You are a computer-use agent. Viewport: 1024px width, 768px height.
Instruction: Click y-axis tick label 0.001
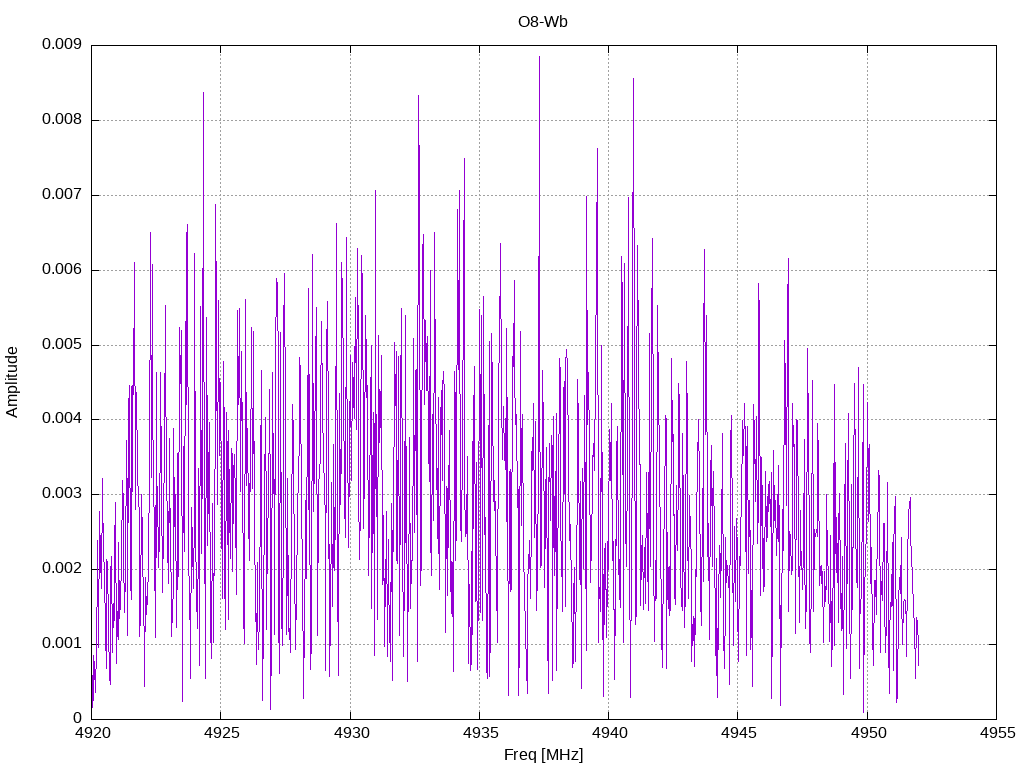(62, 643)
